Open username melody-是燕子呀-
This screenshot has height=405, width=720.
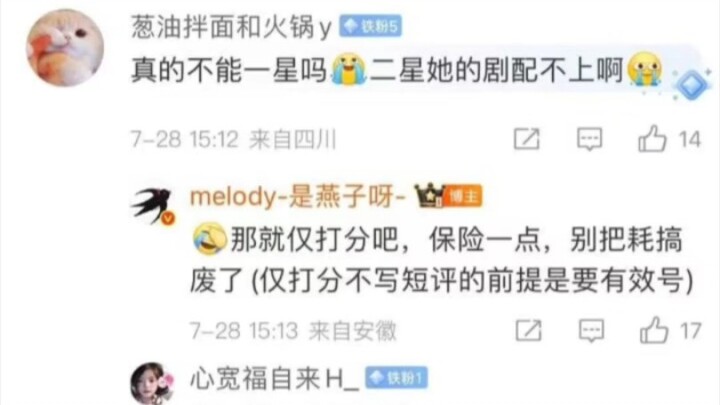[x=298, y=197]
